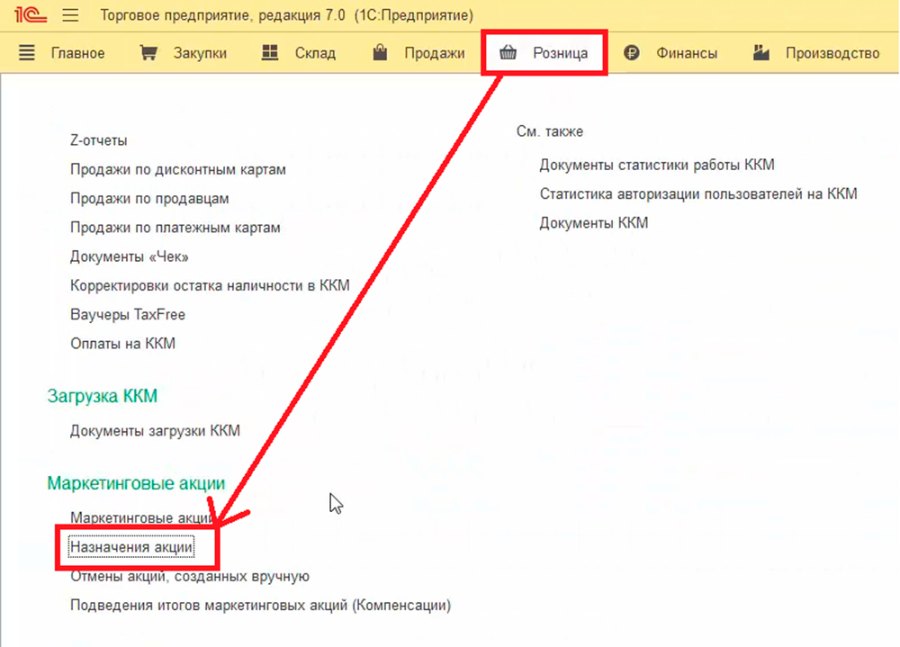Open the main hamburger menu in title bar
Image resolution: width=900 pixels, height=647 pixels.
coord(71,14)
